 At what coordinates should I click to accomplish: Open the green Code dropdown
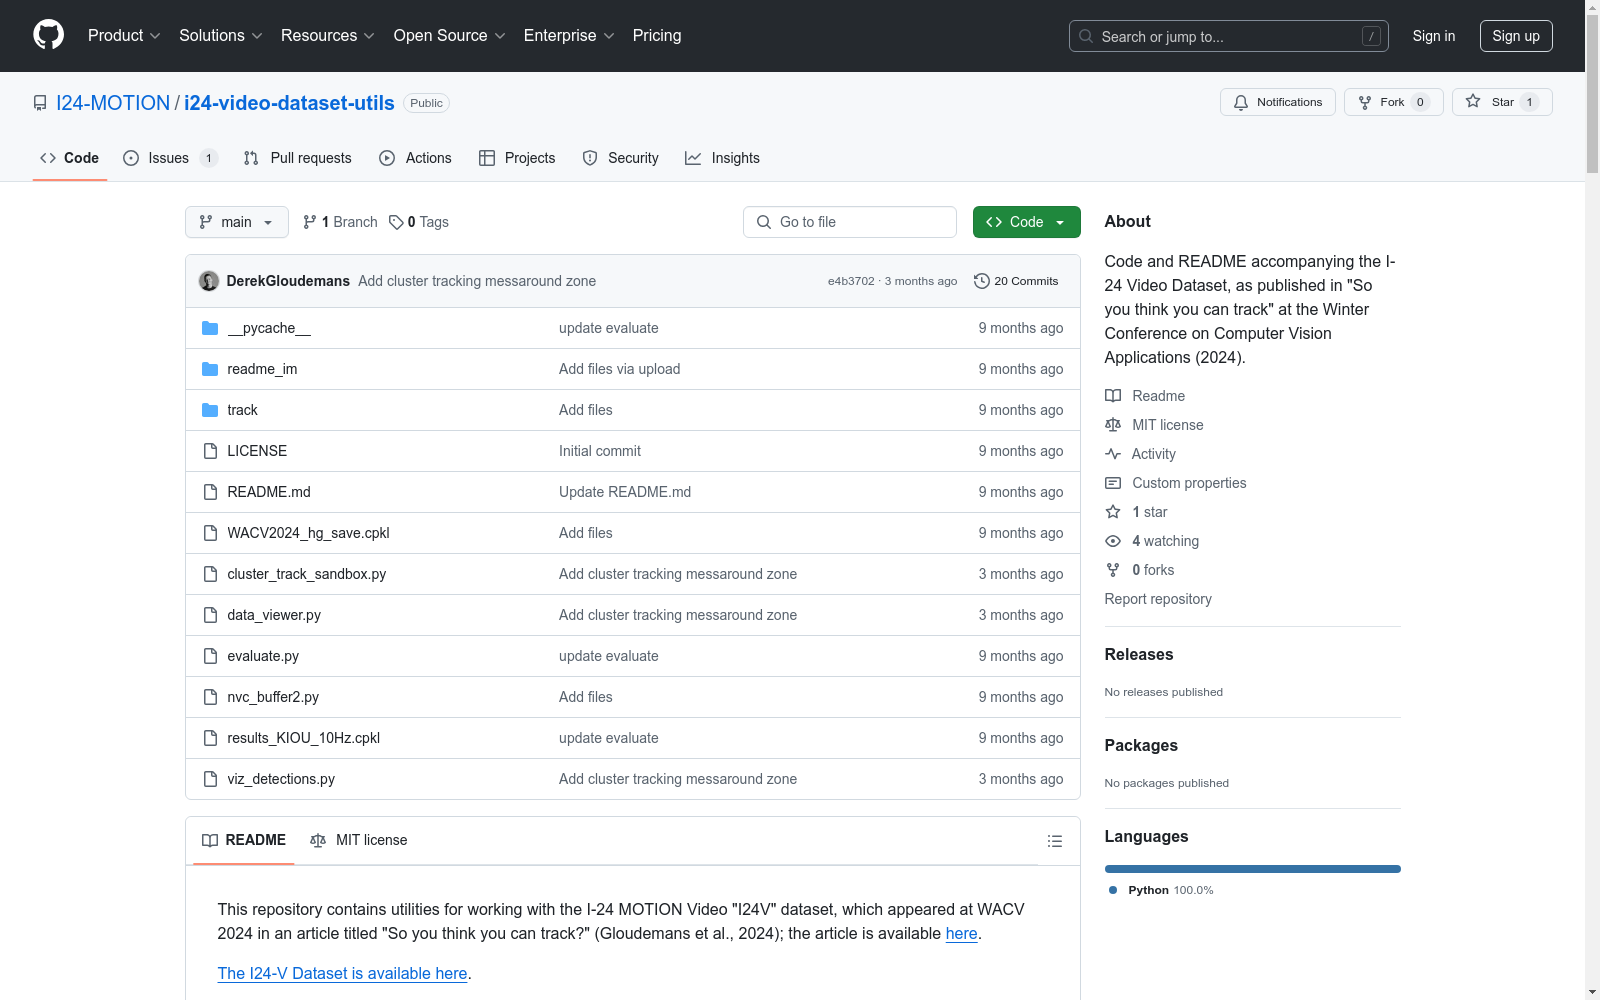(x=1026, y=222)
